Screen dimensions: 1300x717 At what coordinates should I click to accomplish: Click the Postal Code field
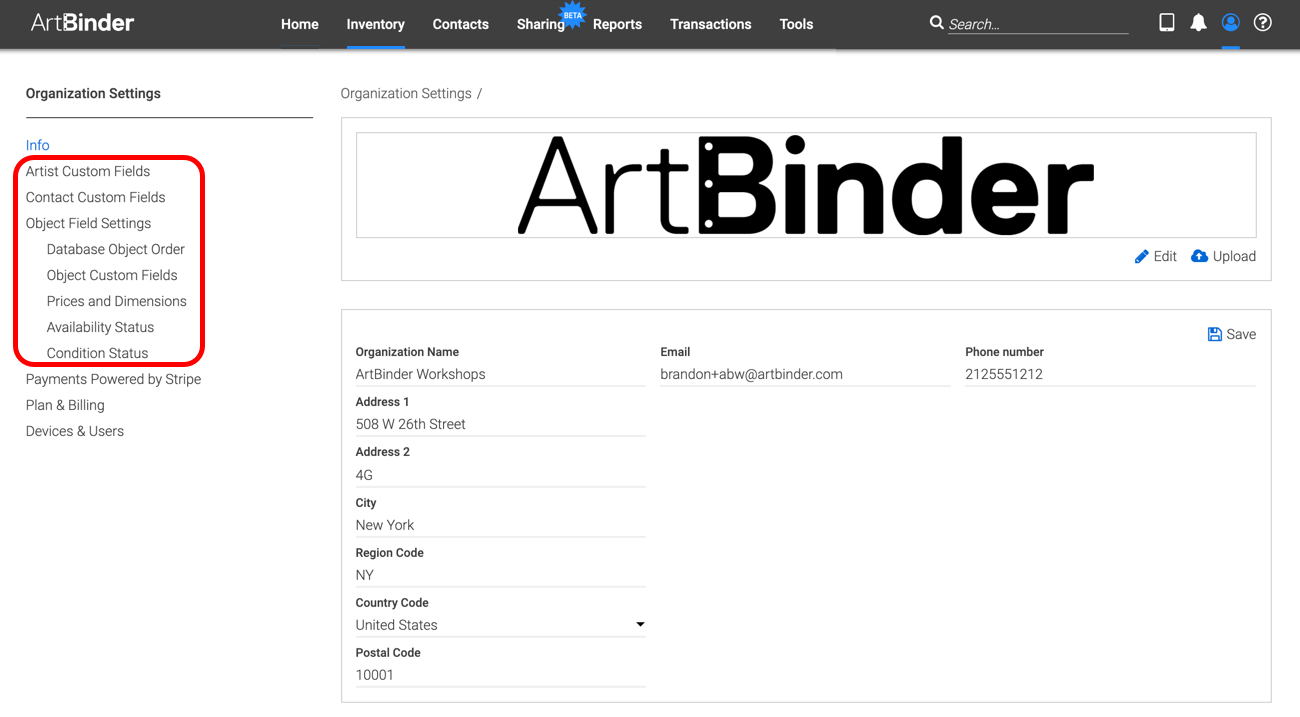501,675
